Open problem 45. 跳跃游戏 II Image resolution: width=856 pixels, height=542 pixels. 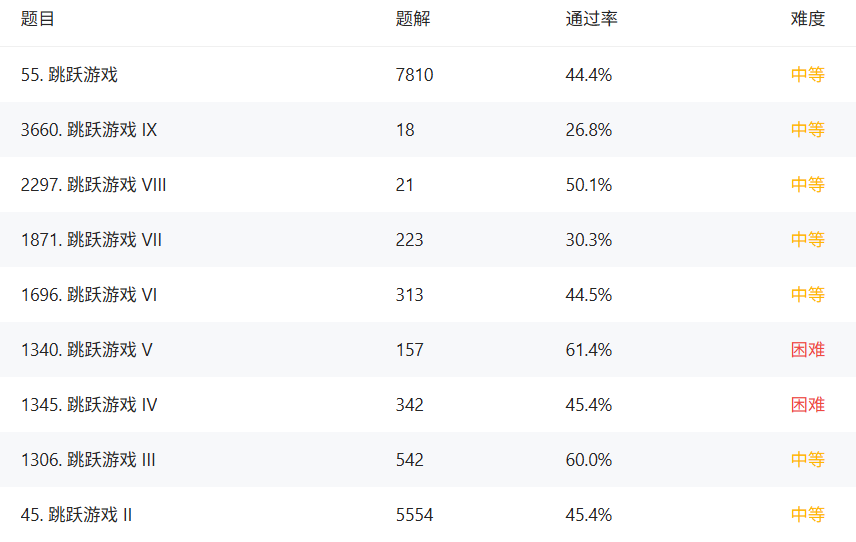(77, 515)
